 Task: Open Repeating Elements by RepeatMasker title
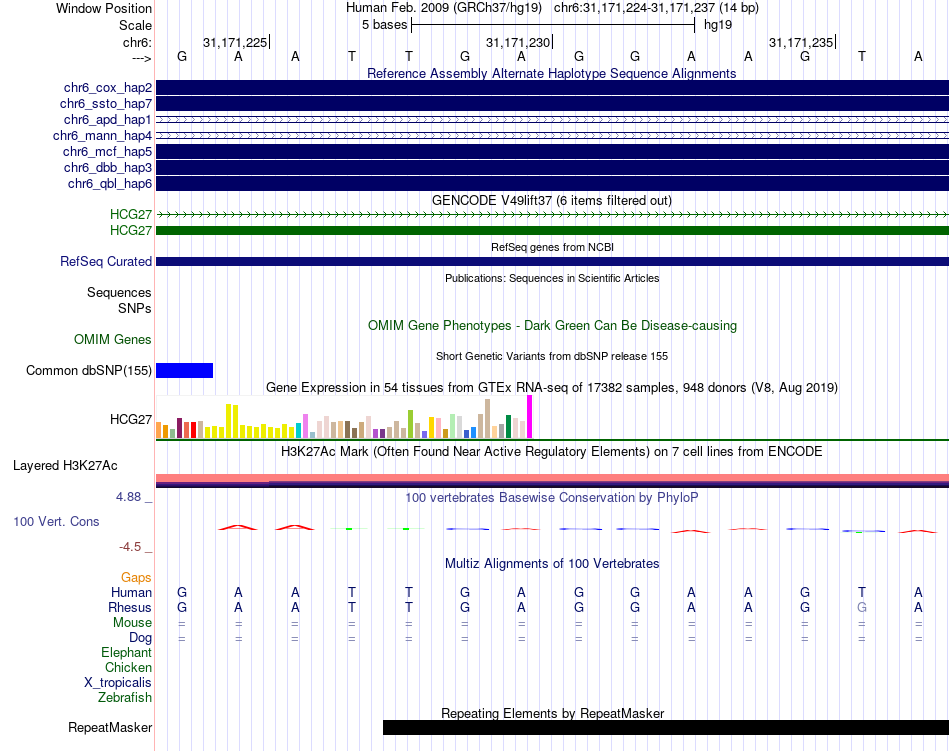click(553, 713)
